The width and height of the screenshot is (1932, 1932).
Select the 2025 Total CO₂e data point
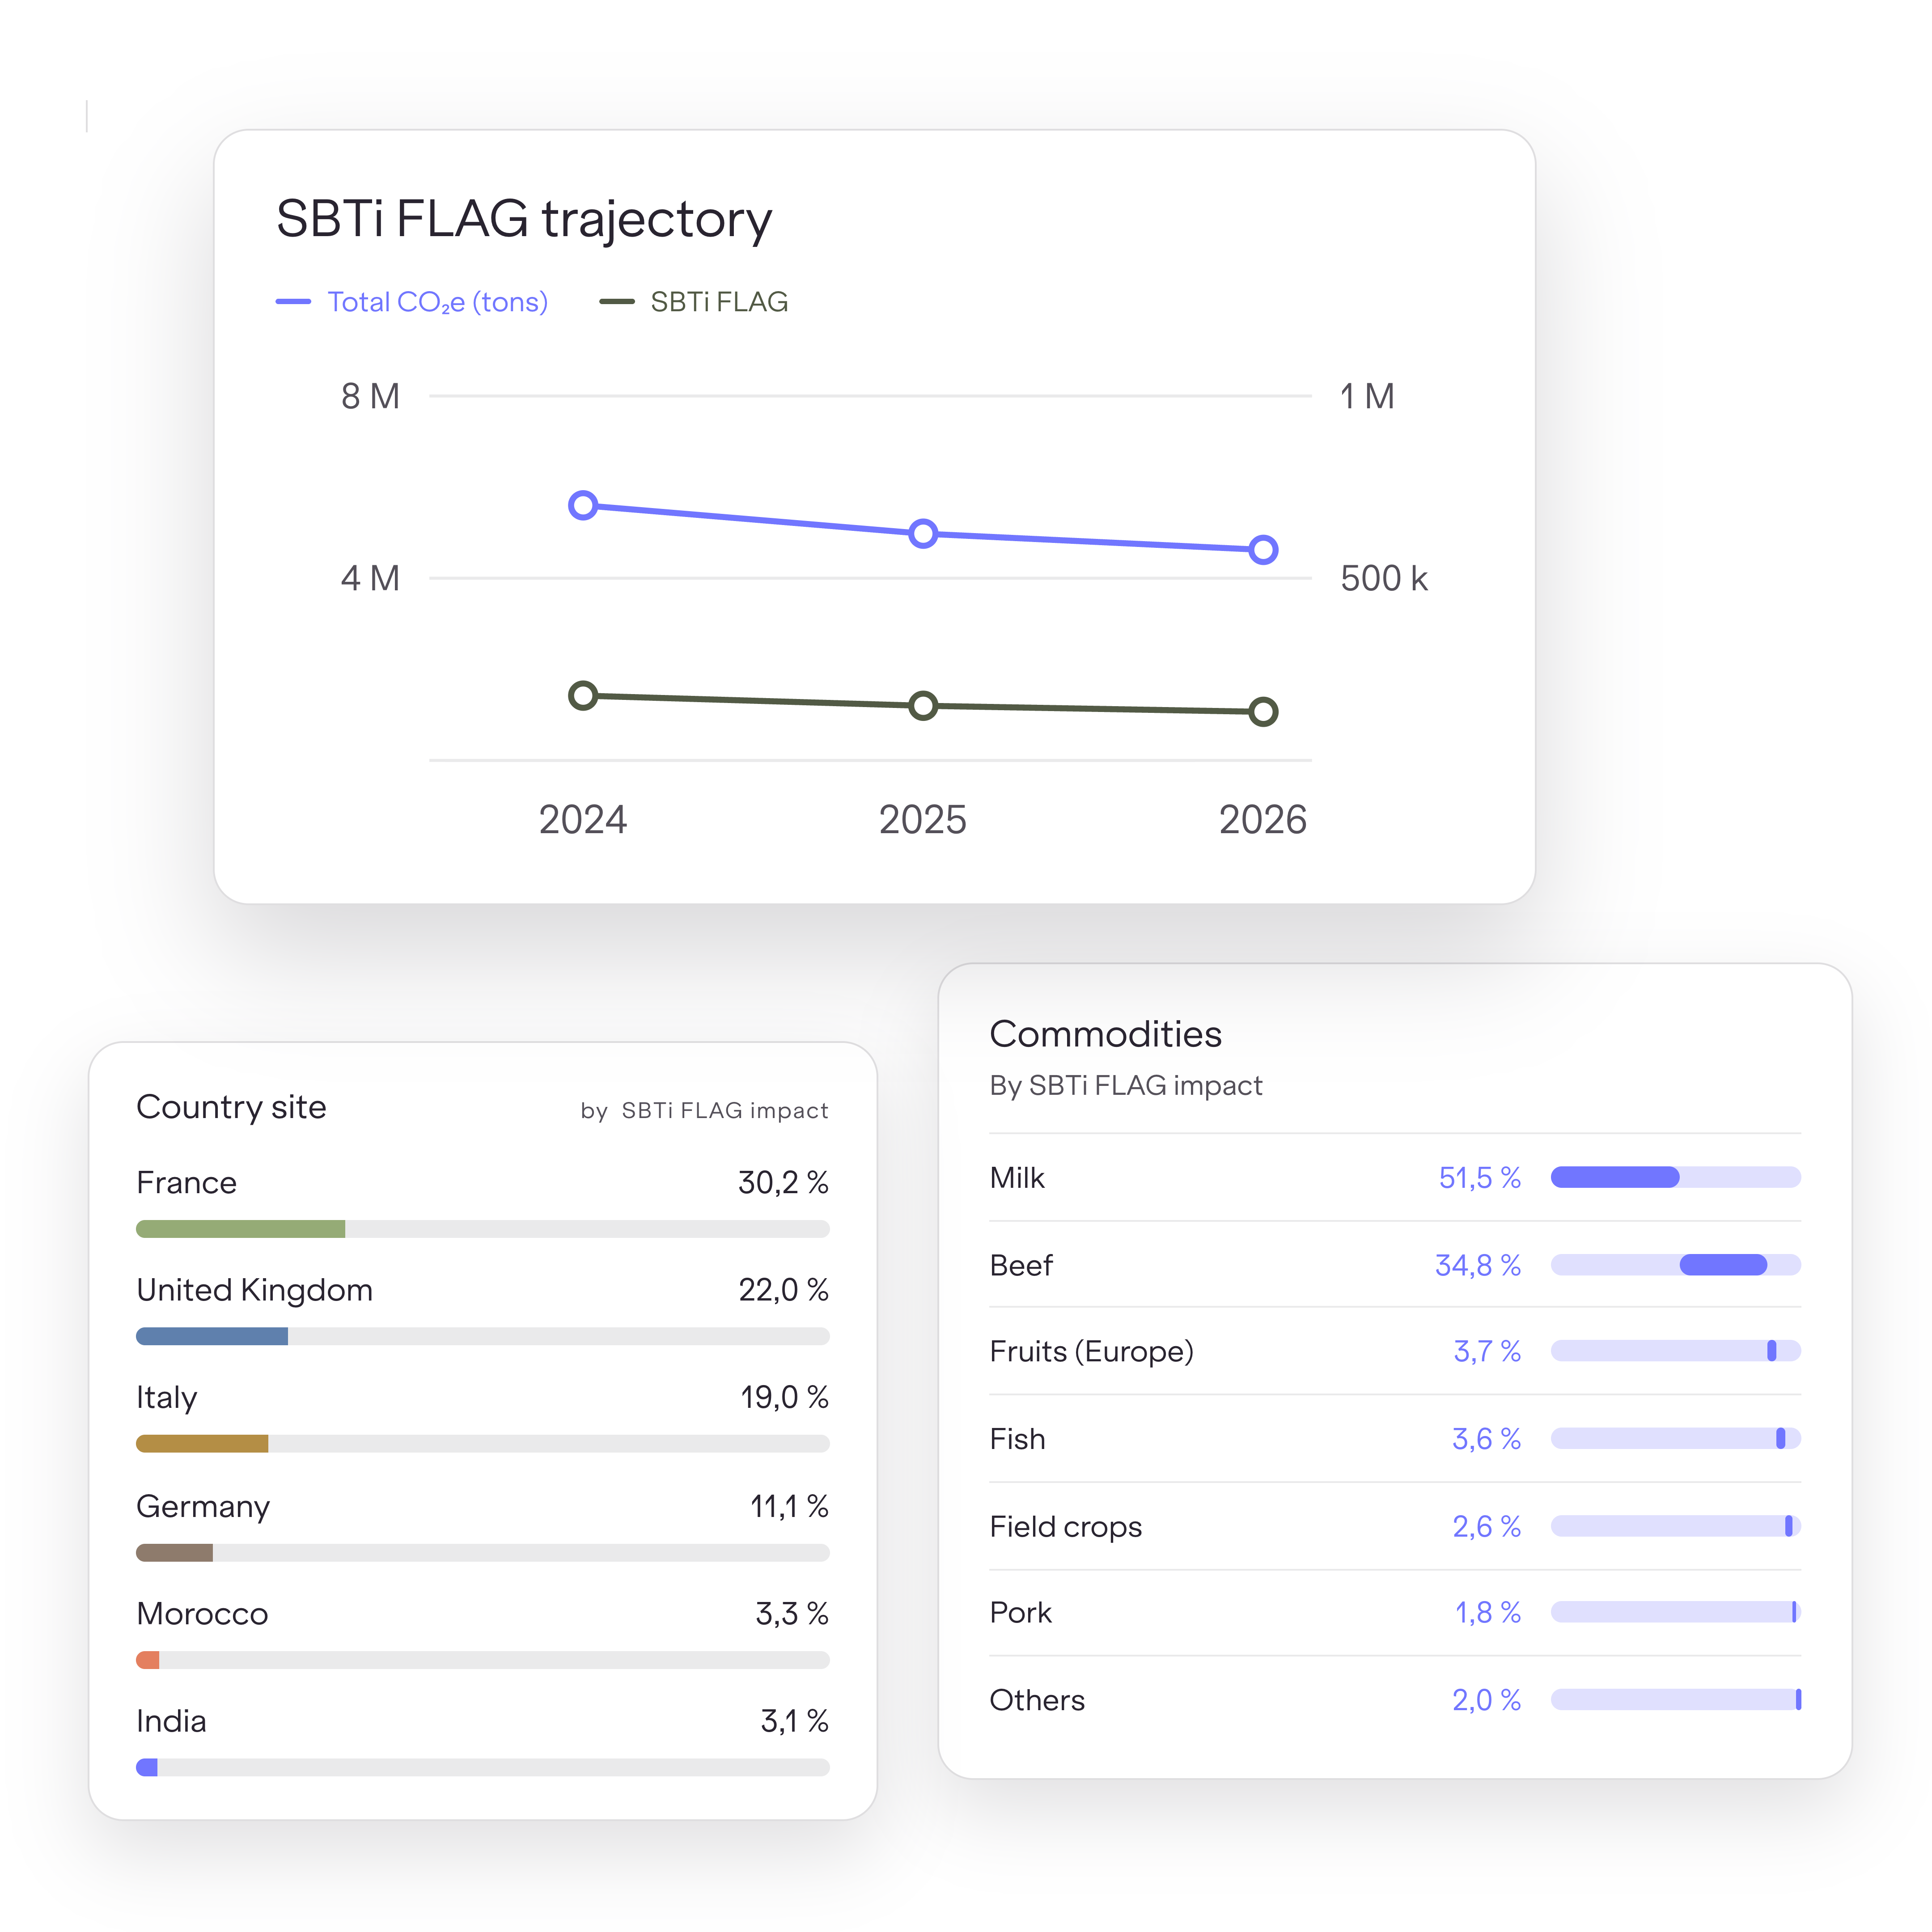[x=923, y=534]
